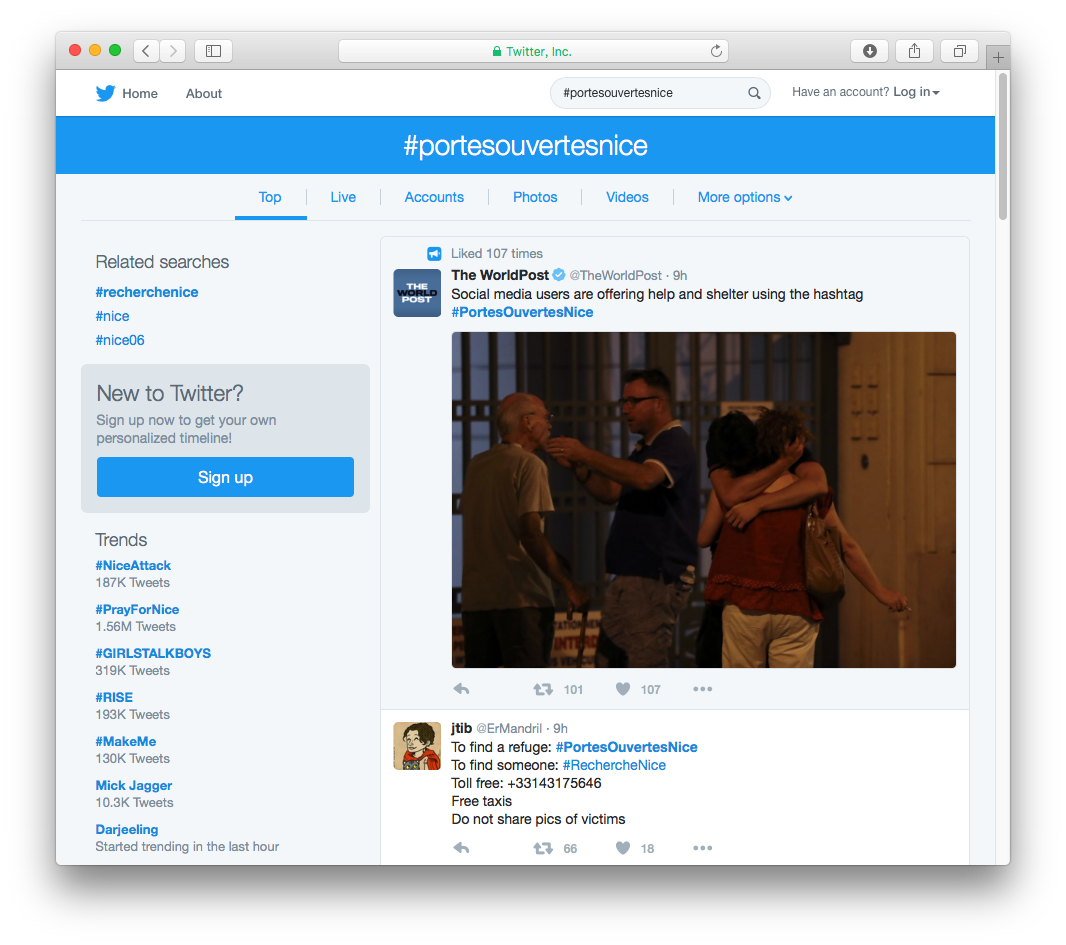Reload the page in Safari's address bar

pyautogui.click(x=716, y=51)
